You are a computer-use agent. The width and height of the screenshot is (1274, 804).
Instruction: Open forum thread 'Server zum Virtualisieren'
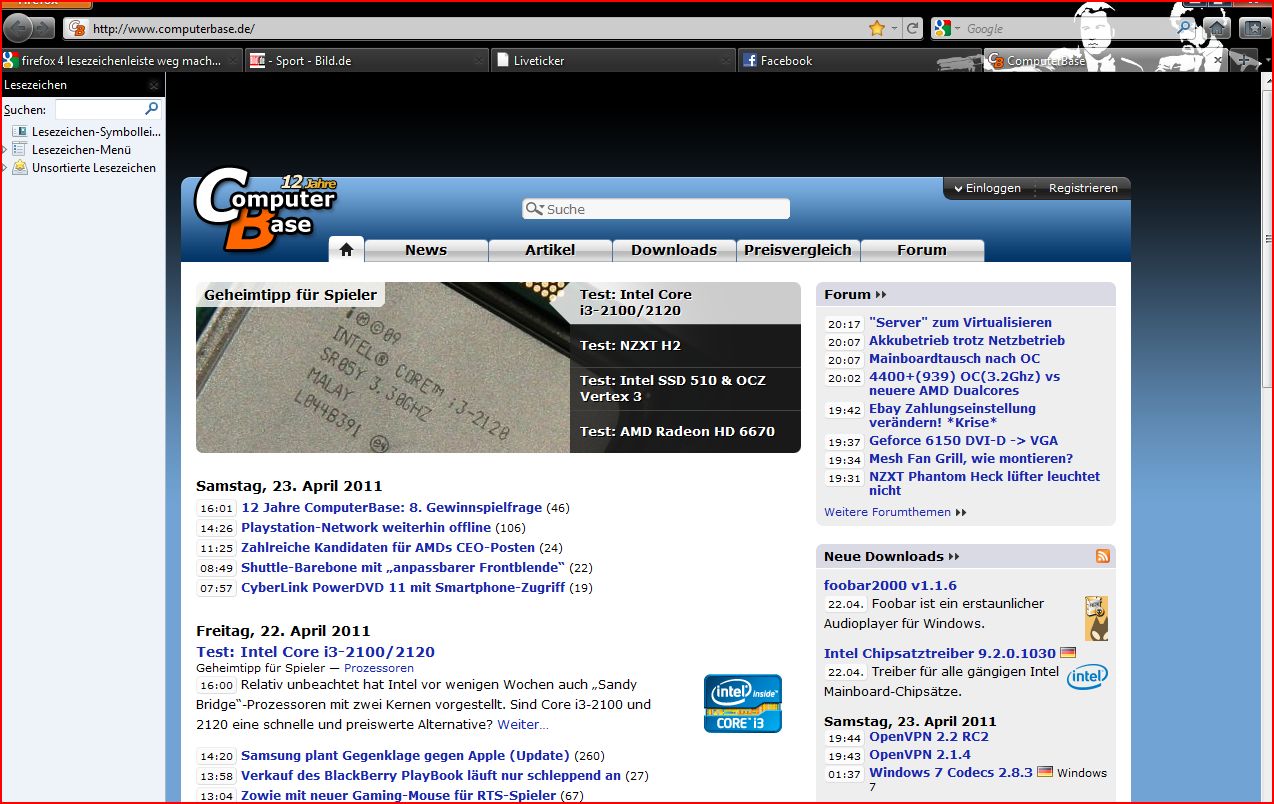click(960, 323)
